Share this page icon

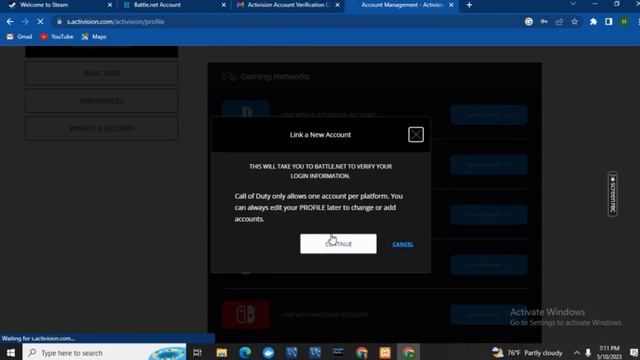[x=559, y=22]
